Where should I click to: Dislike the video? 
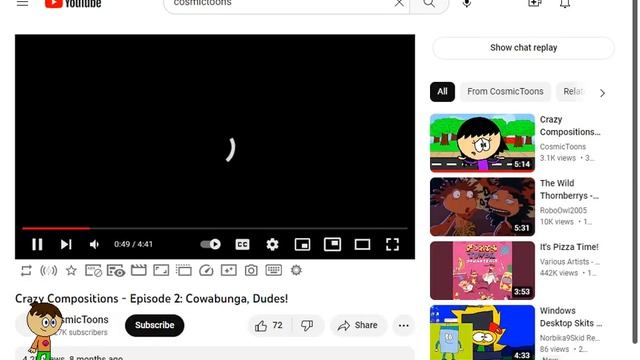click(307, 325)
